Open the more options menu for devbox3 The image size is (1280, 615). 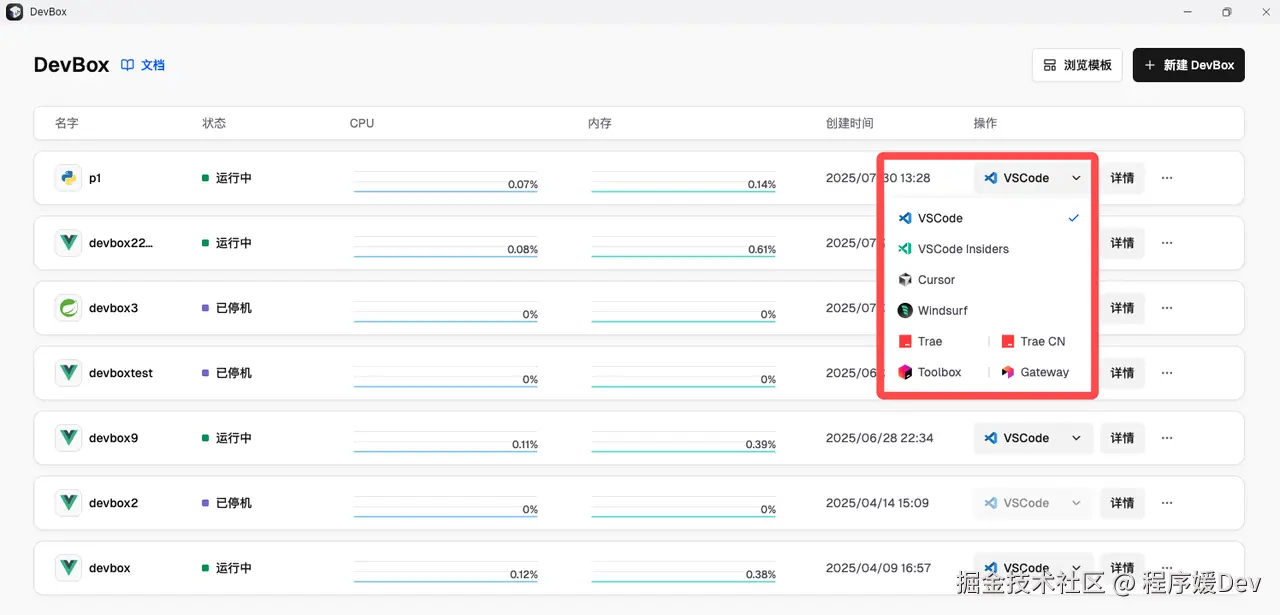click(1166, 308)
